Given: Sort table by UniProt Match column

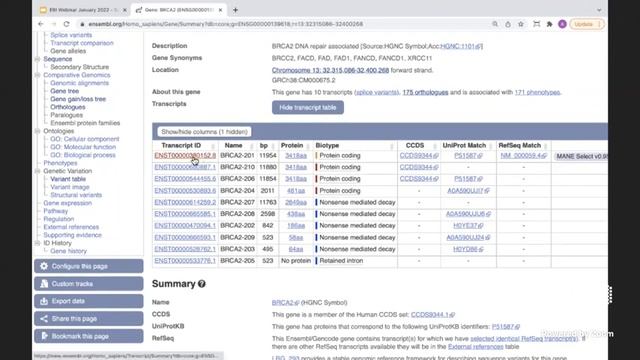Looking at the screenshot, I should (x=468, y=145).
